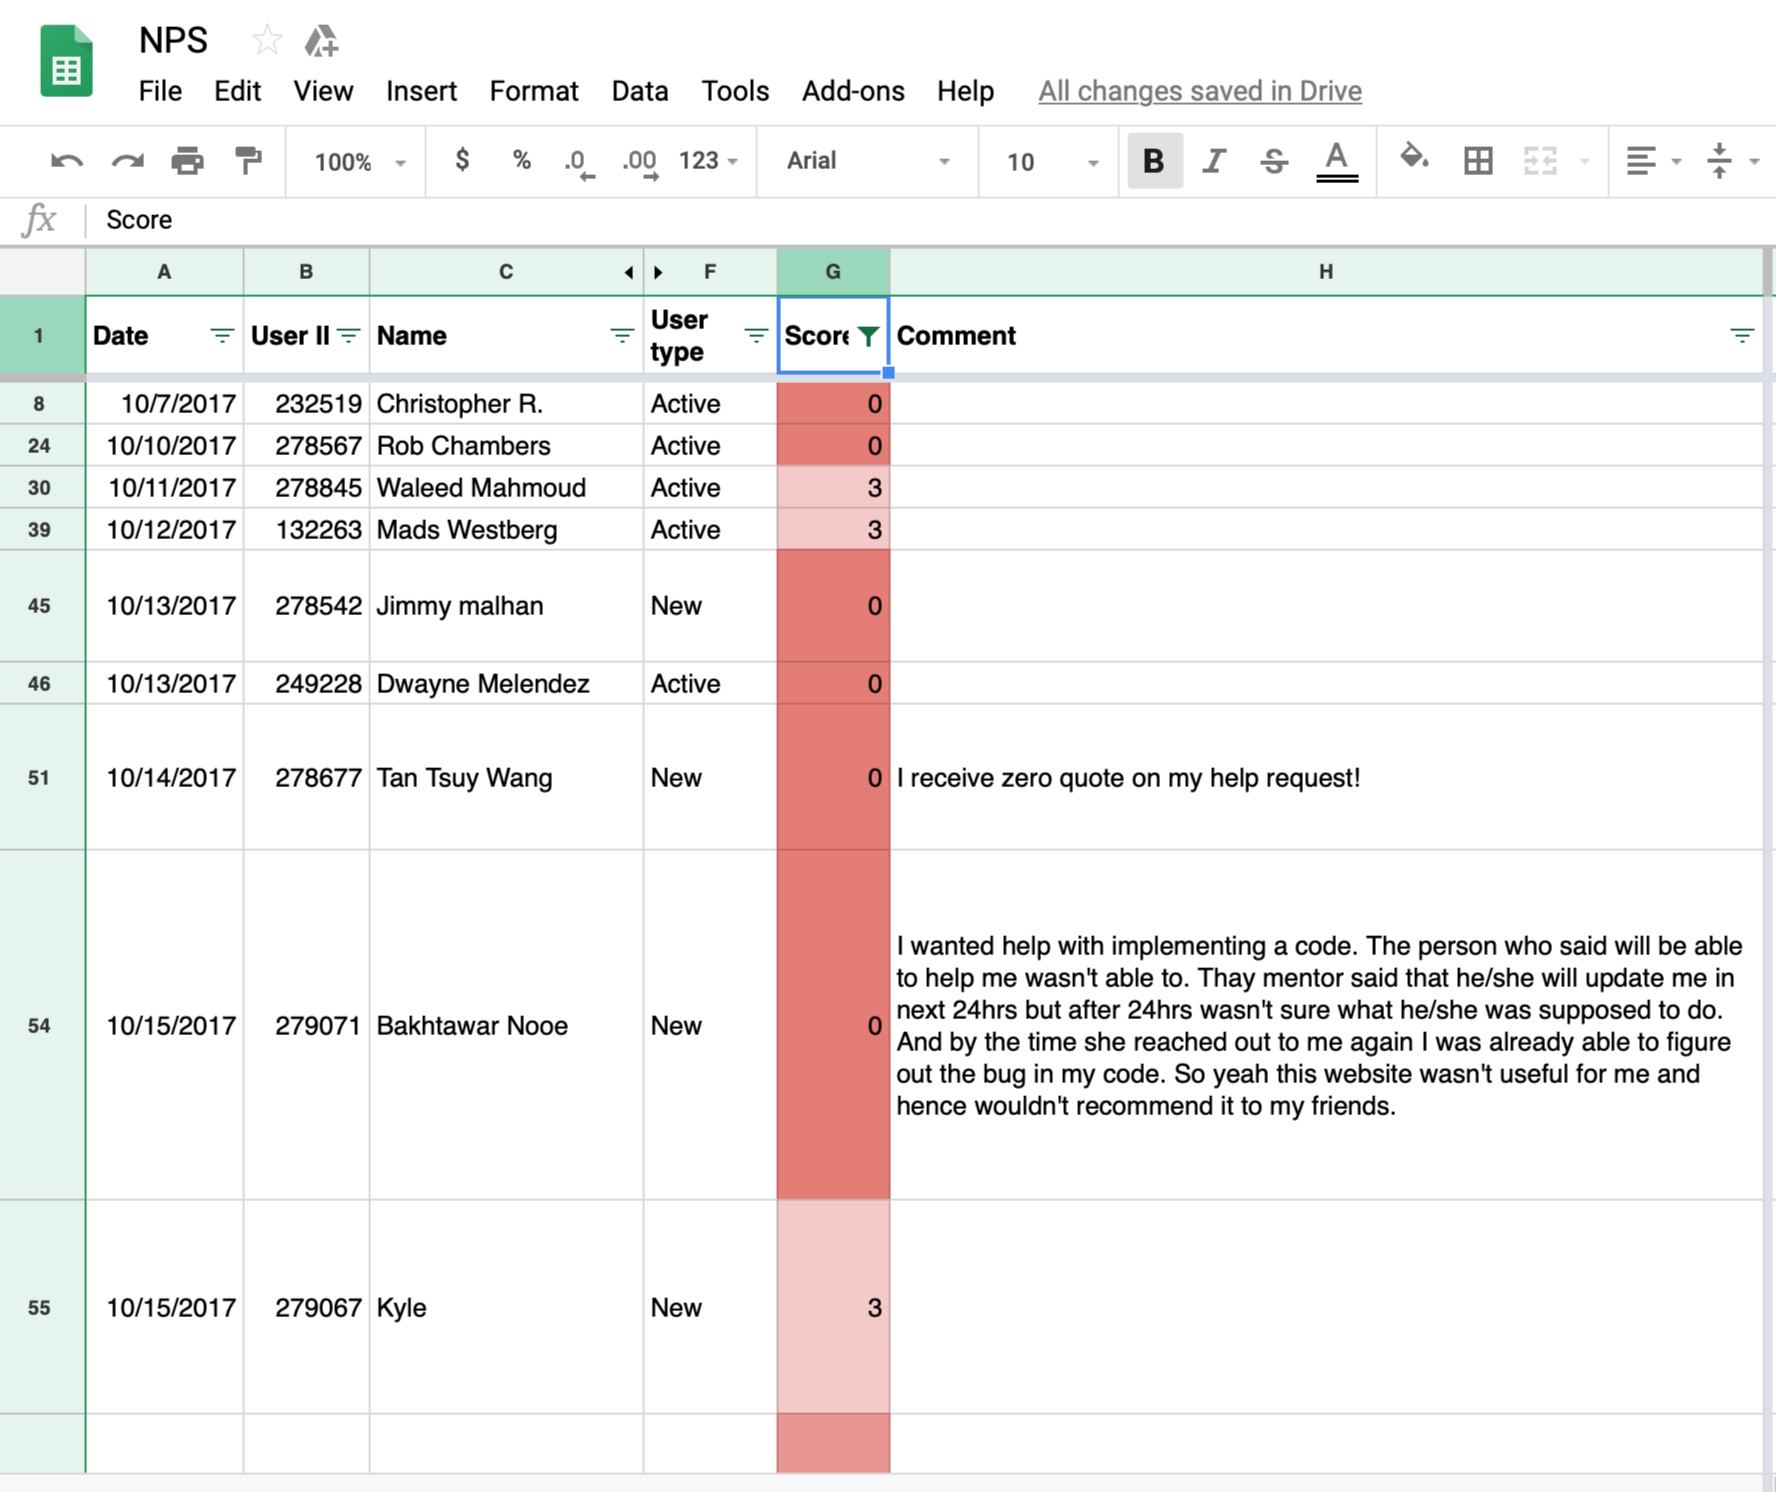This screenshot has height=1492, width=1776.
Task: Open the User ID column filter
Action: (x=348, y=335)
